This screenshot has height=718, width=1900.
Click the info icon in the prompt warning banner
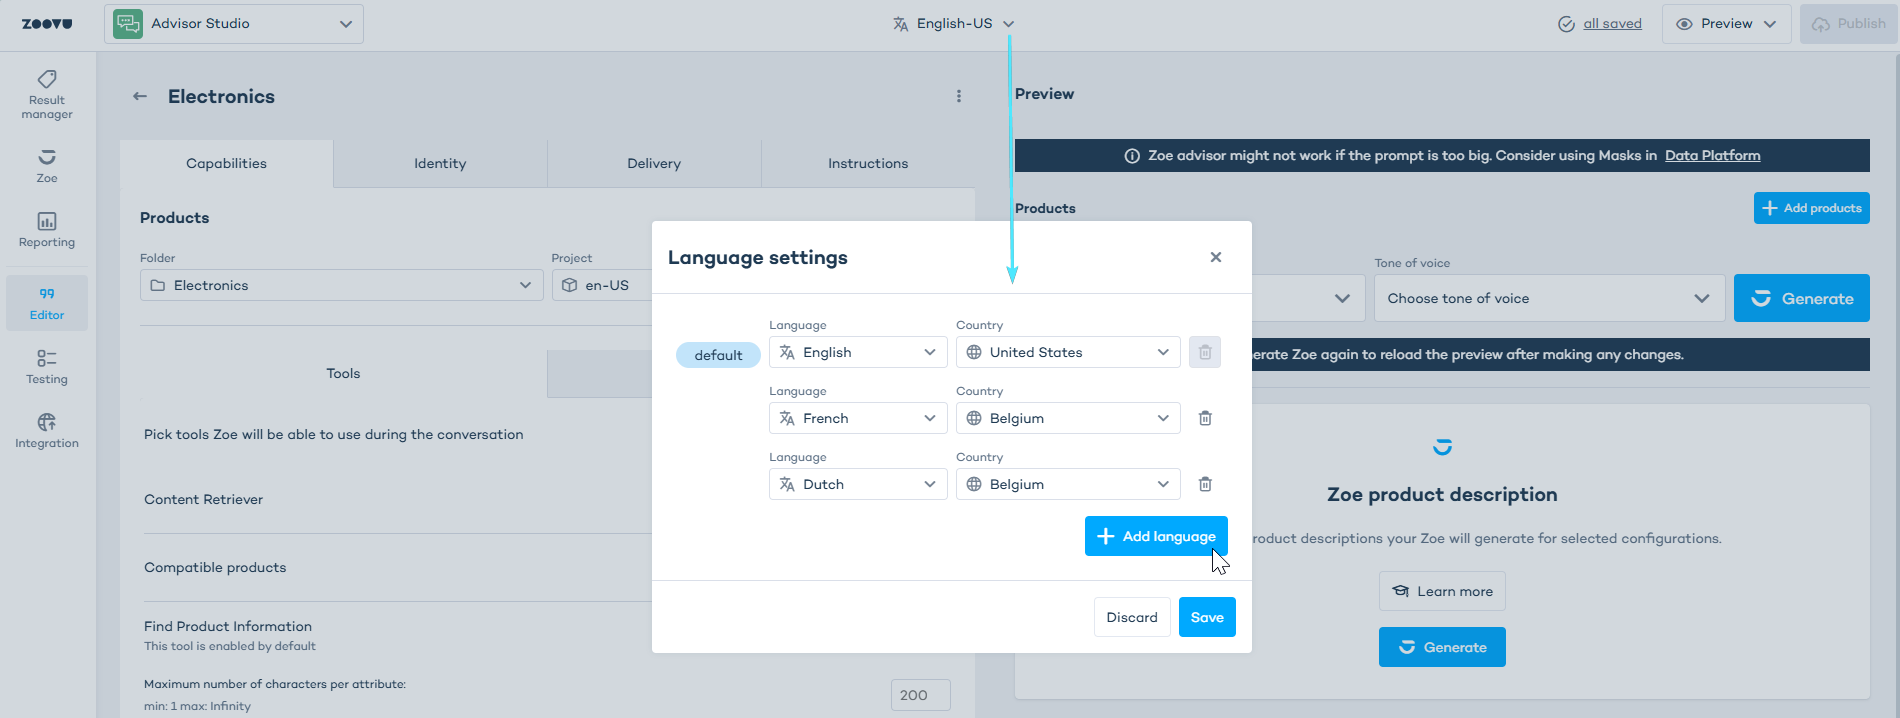pyautogui.click(x=1132, y=156)
